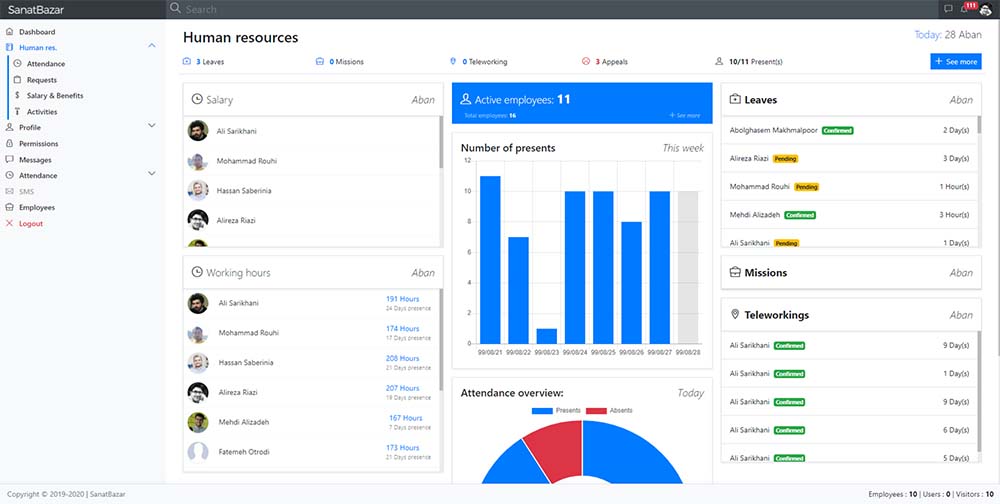Open the Employees menu item
The image size is (1000, 504).
[37, 207]
